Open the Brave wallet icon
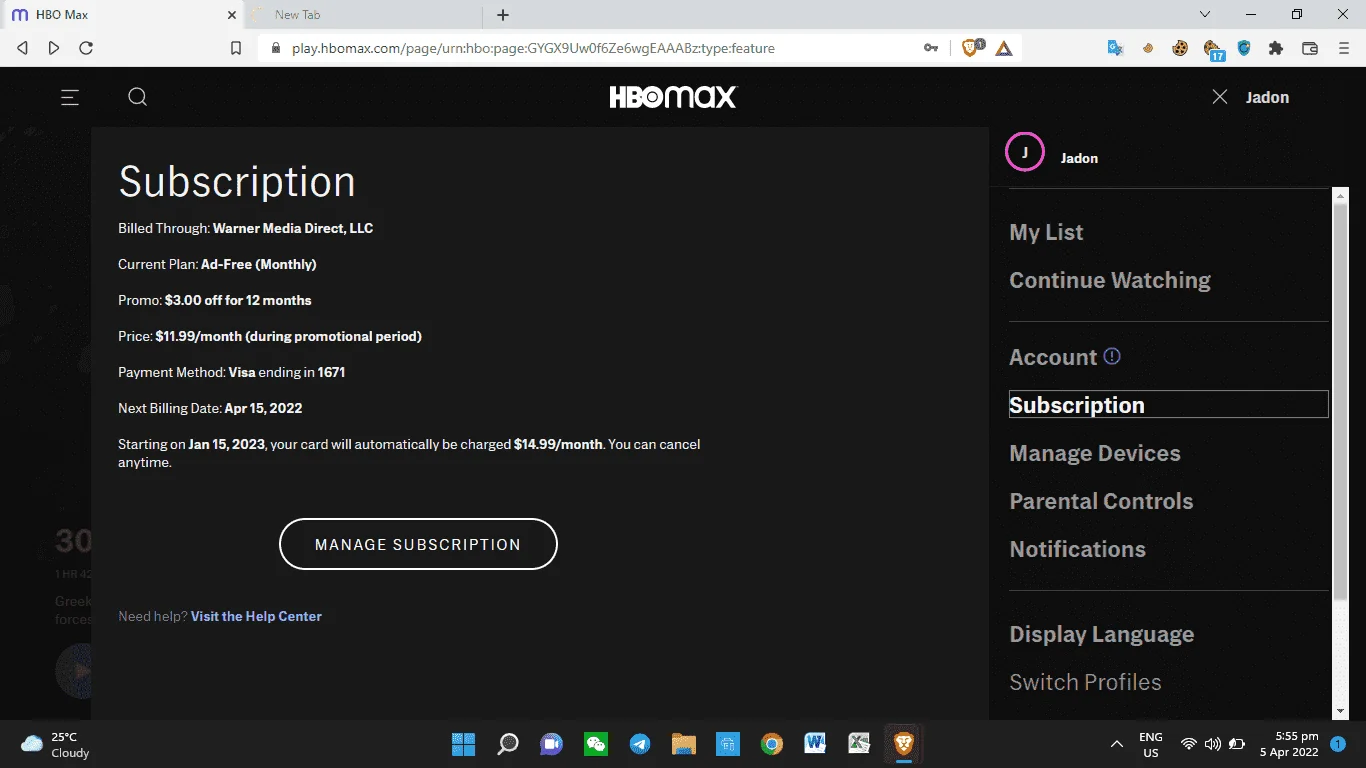 tap(1310, 48)
